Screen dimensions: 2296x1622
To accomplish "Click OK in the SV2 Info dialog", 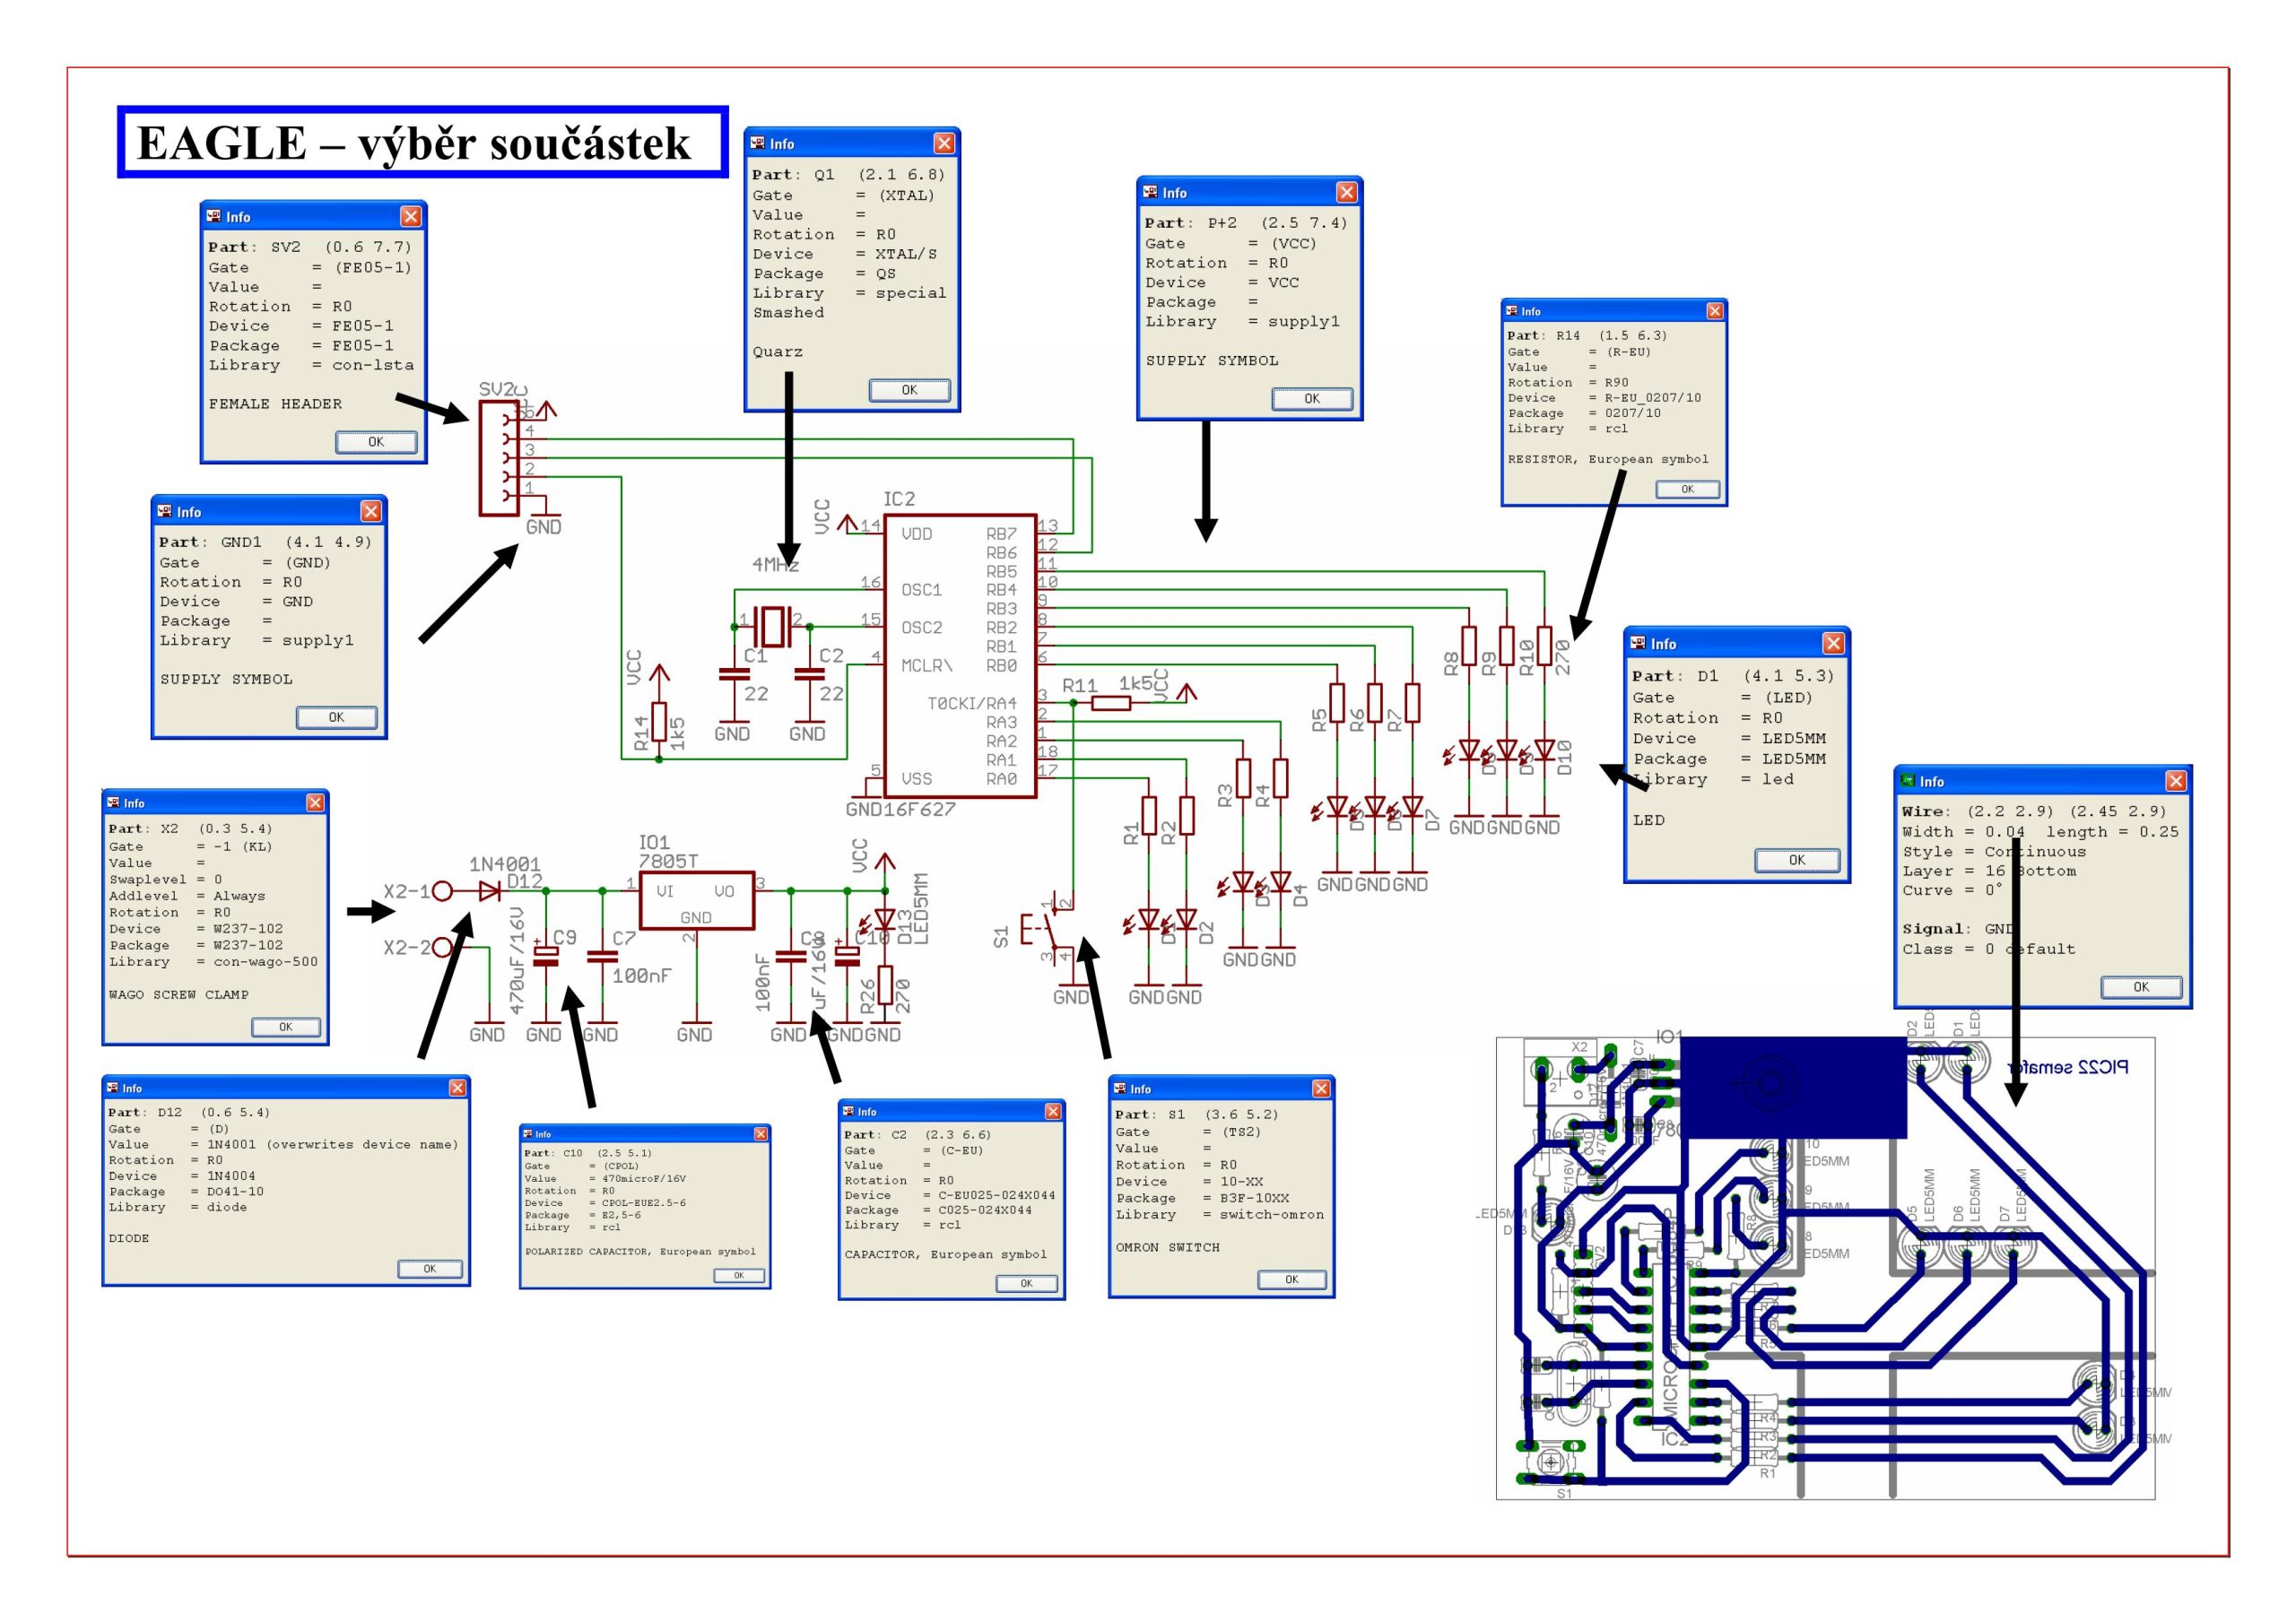I will pyautogui.click(x=375, y=442).
